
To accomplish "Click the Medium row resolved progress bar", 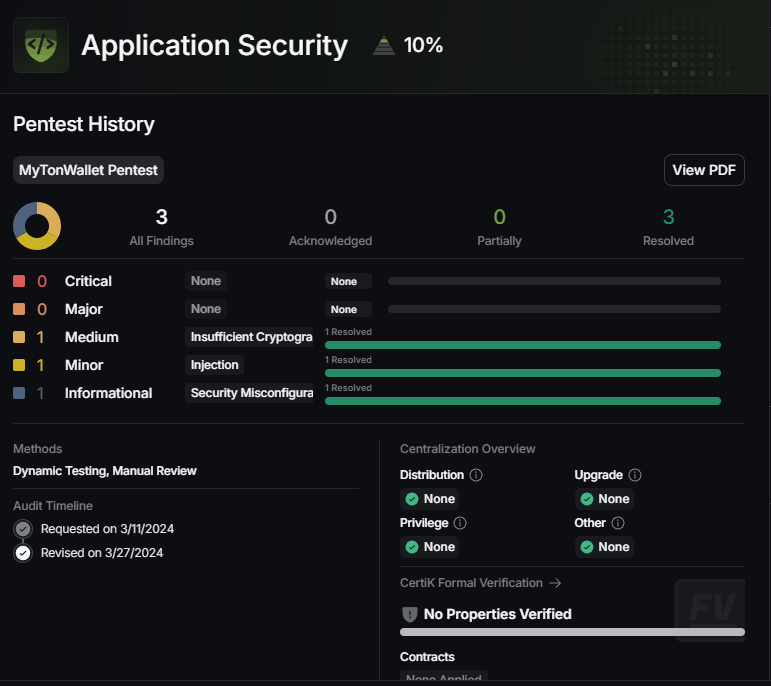I will (x=523, y=345).
